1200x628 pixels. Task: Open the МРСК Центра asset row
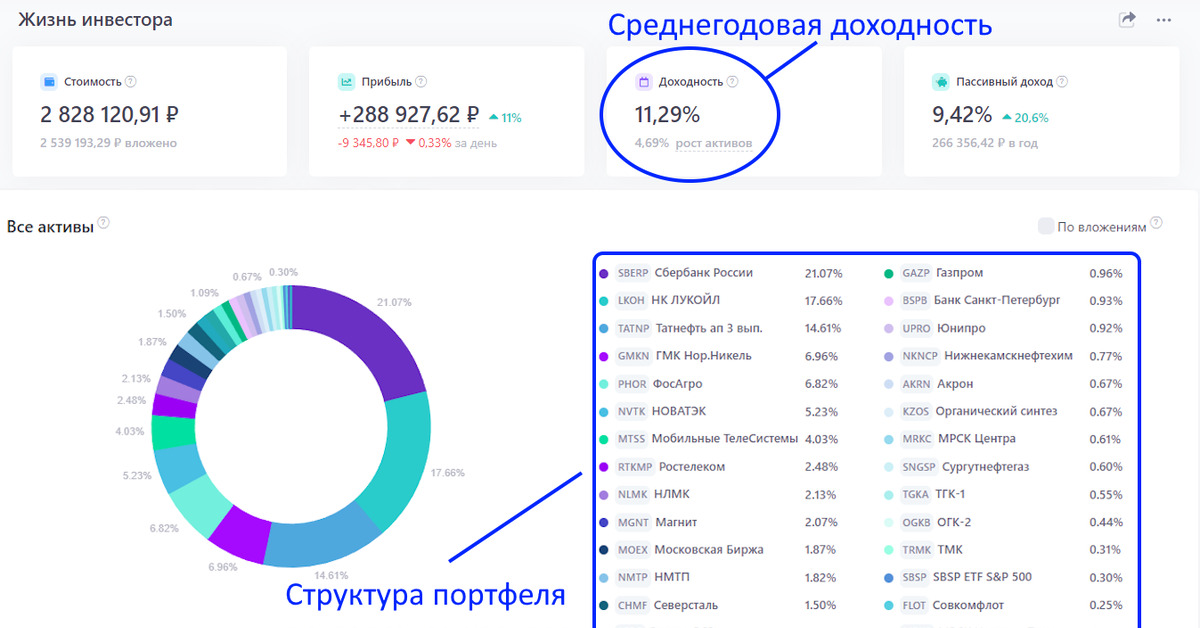pos(1004,439)
